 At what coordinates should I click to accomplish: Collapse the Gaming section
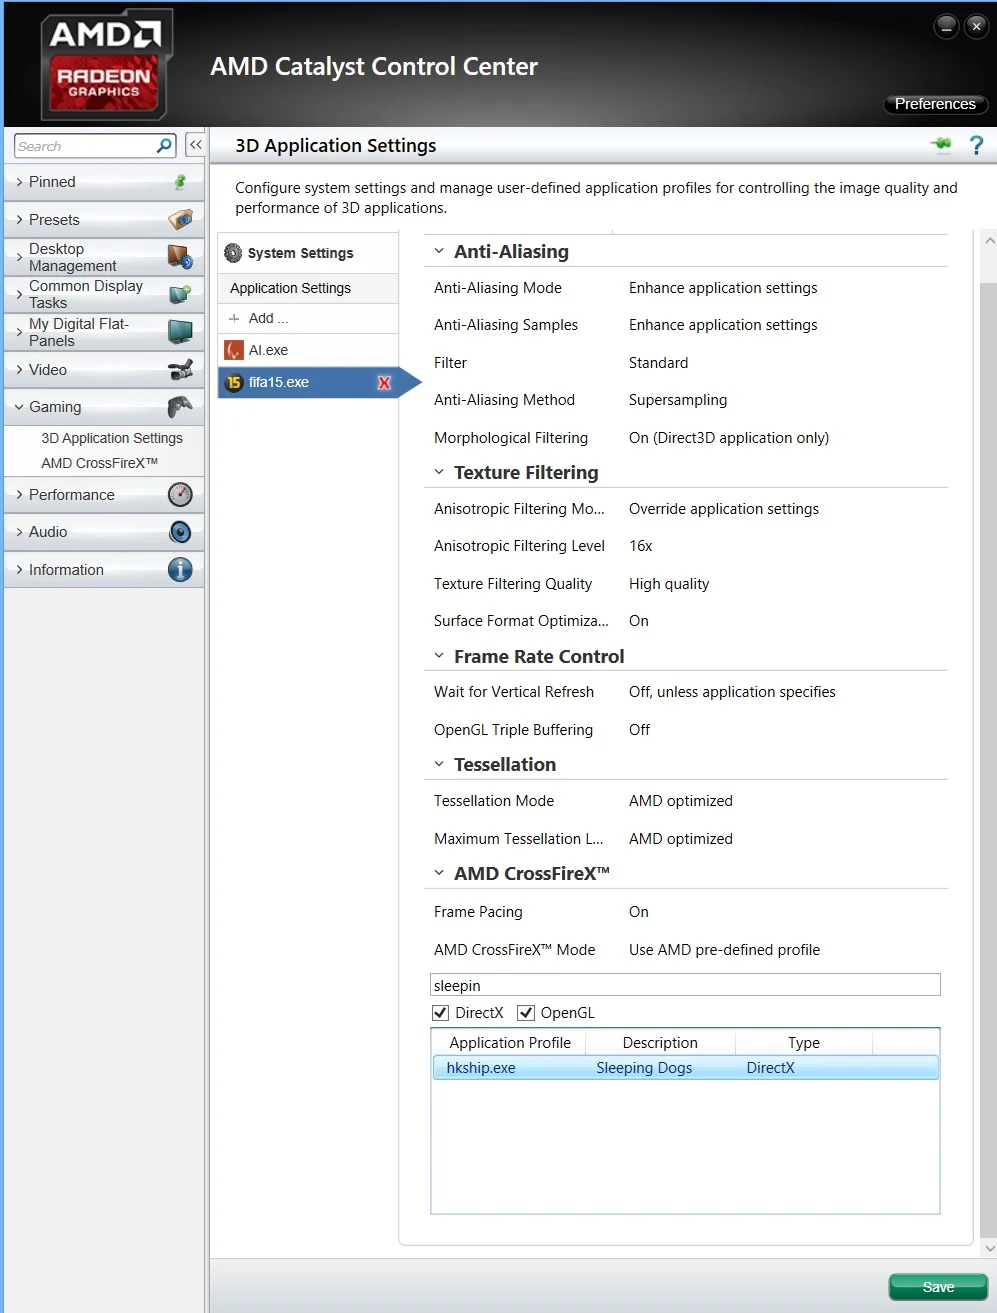click(19, 407)
